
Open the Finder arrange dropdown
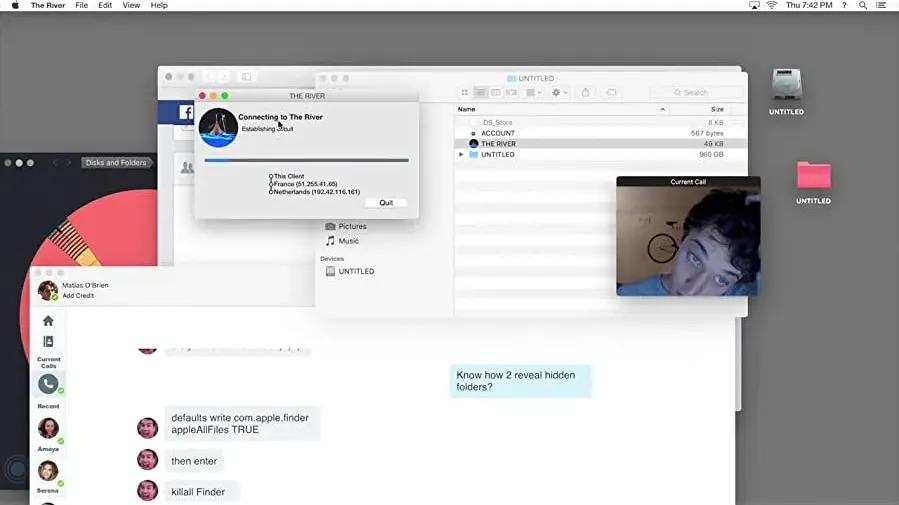[533, 92]
